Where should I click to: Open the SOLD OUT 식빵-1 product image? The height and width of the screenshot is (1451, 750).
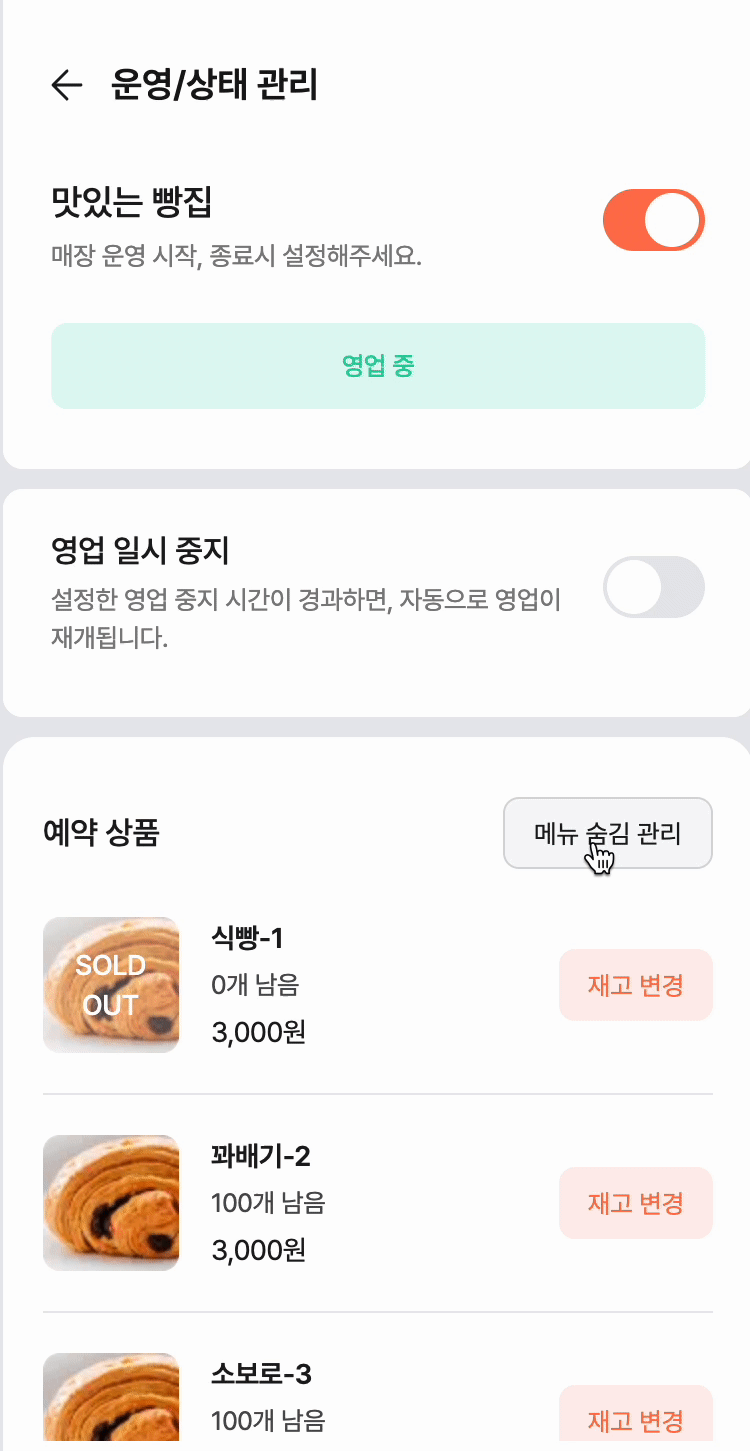pos(111,985)
